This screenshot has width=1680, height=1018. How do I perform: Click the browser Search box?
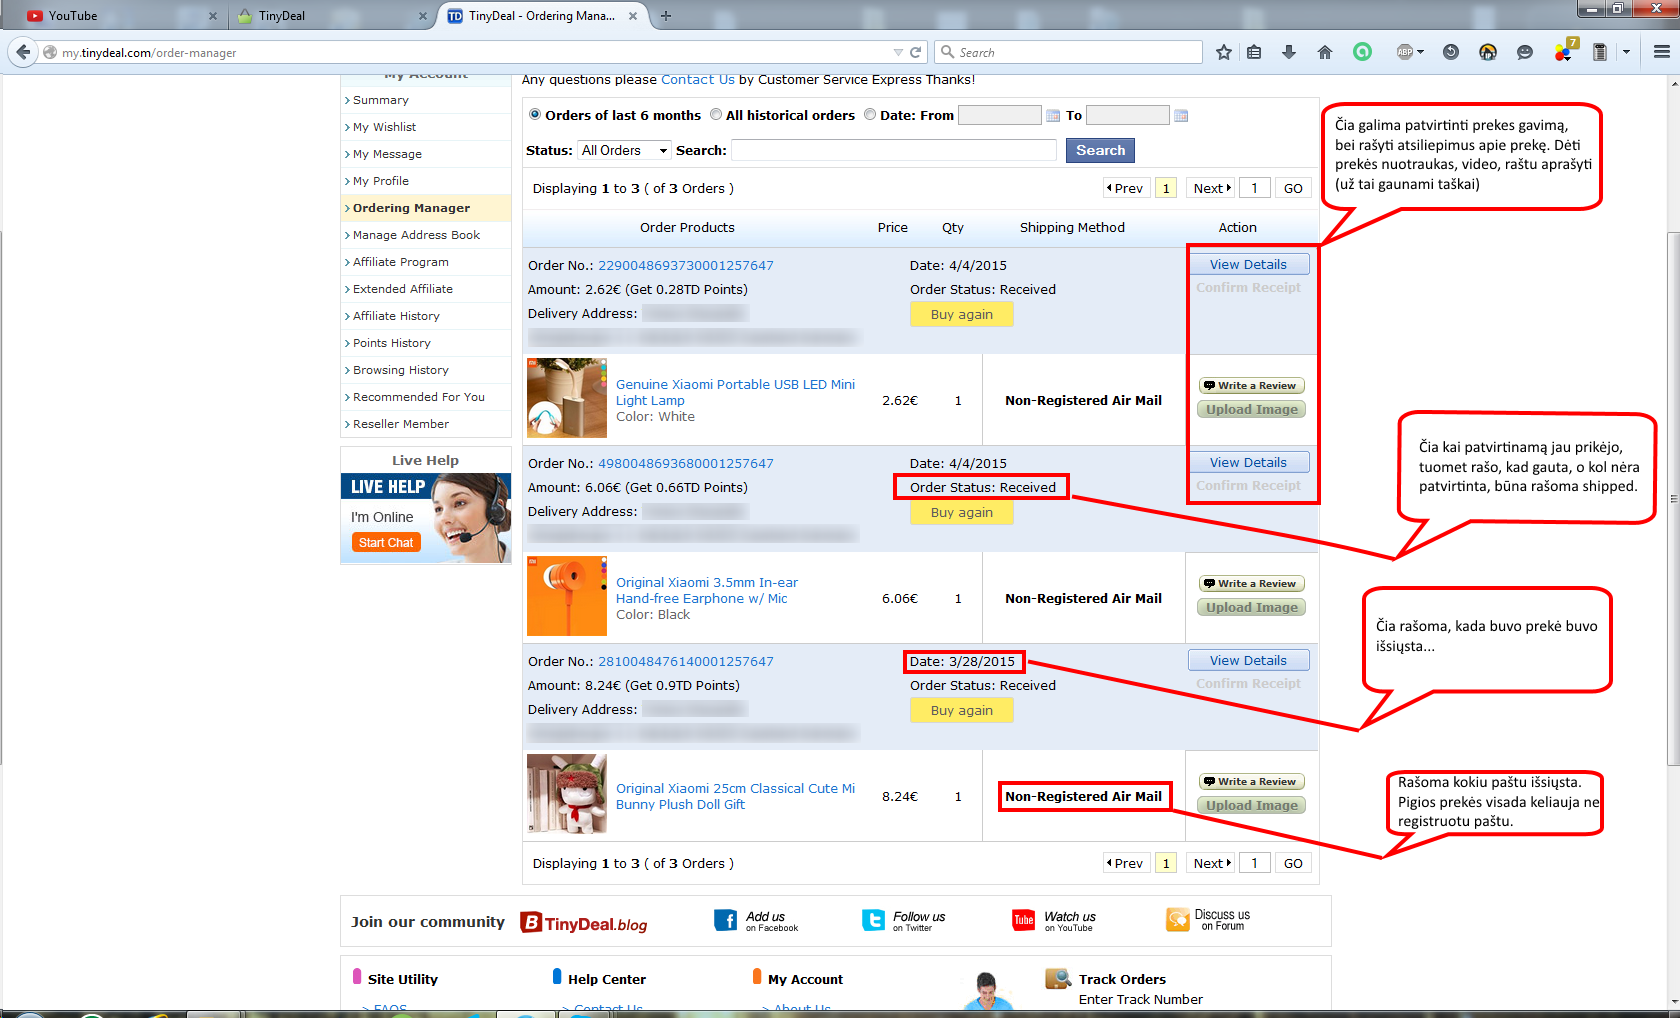[x=1069, y=52]
